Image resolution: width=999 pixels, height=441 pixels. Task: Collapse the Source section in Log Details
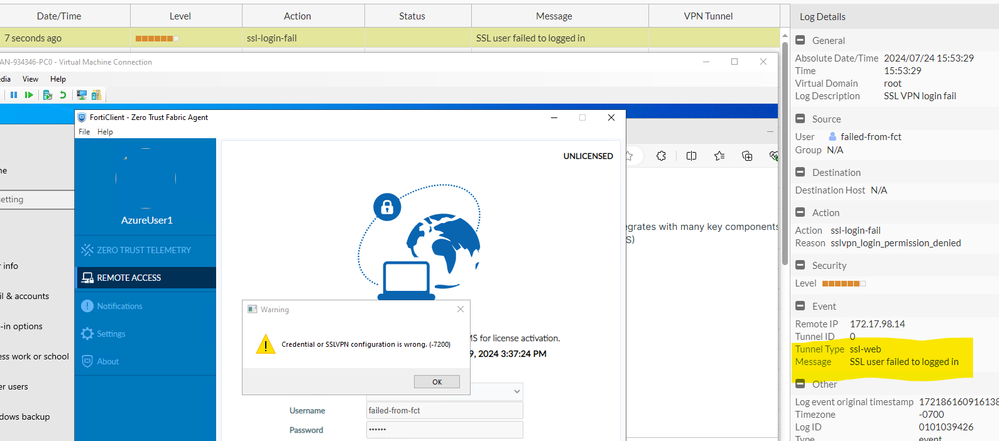tap(800, 119)
